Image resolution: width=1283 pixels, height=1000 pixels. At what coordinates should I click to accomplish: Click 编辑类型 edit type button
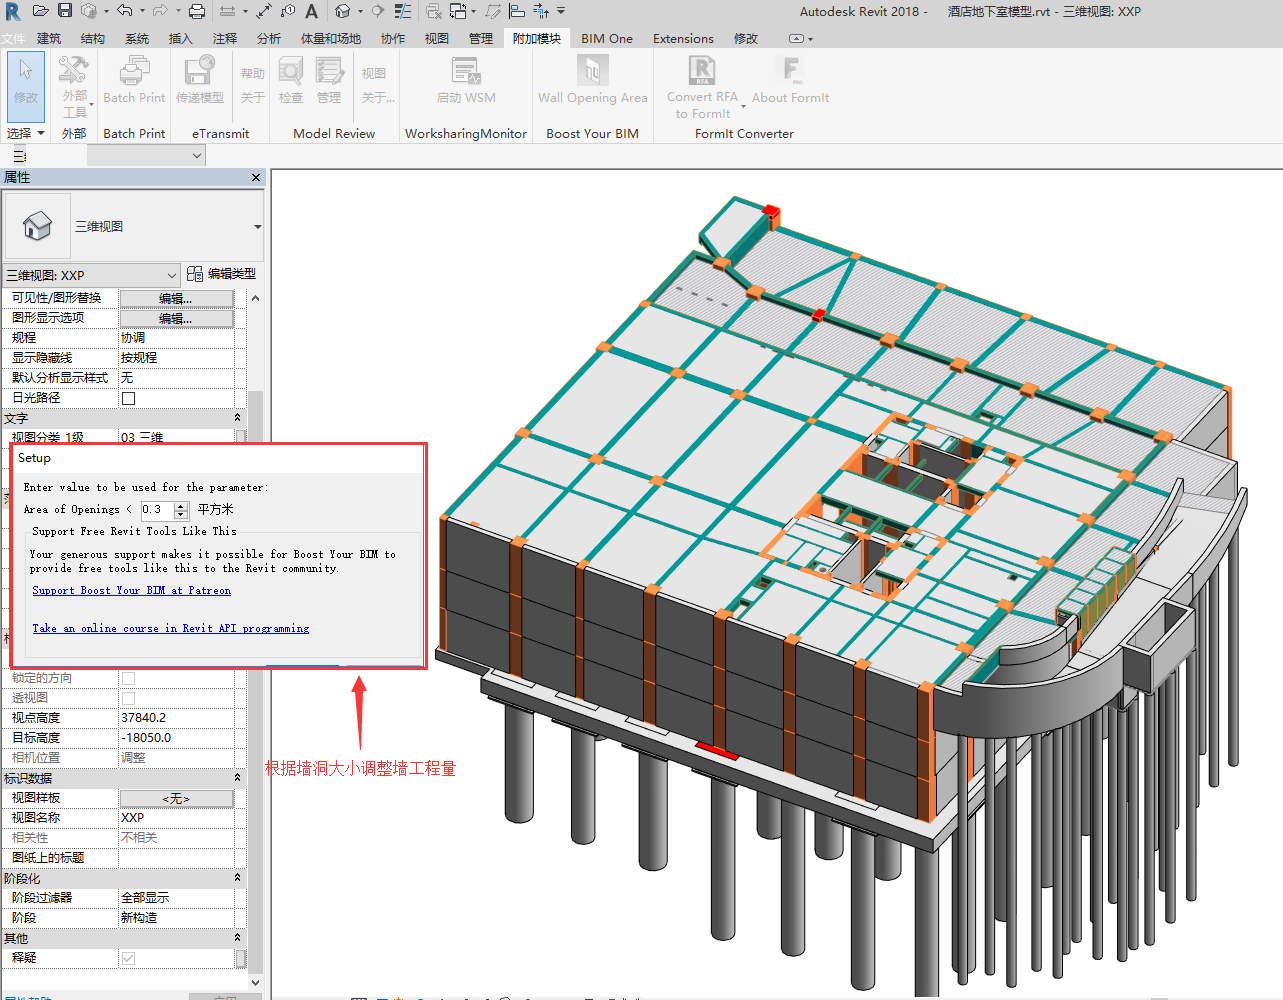221,274
